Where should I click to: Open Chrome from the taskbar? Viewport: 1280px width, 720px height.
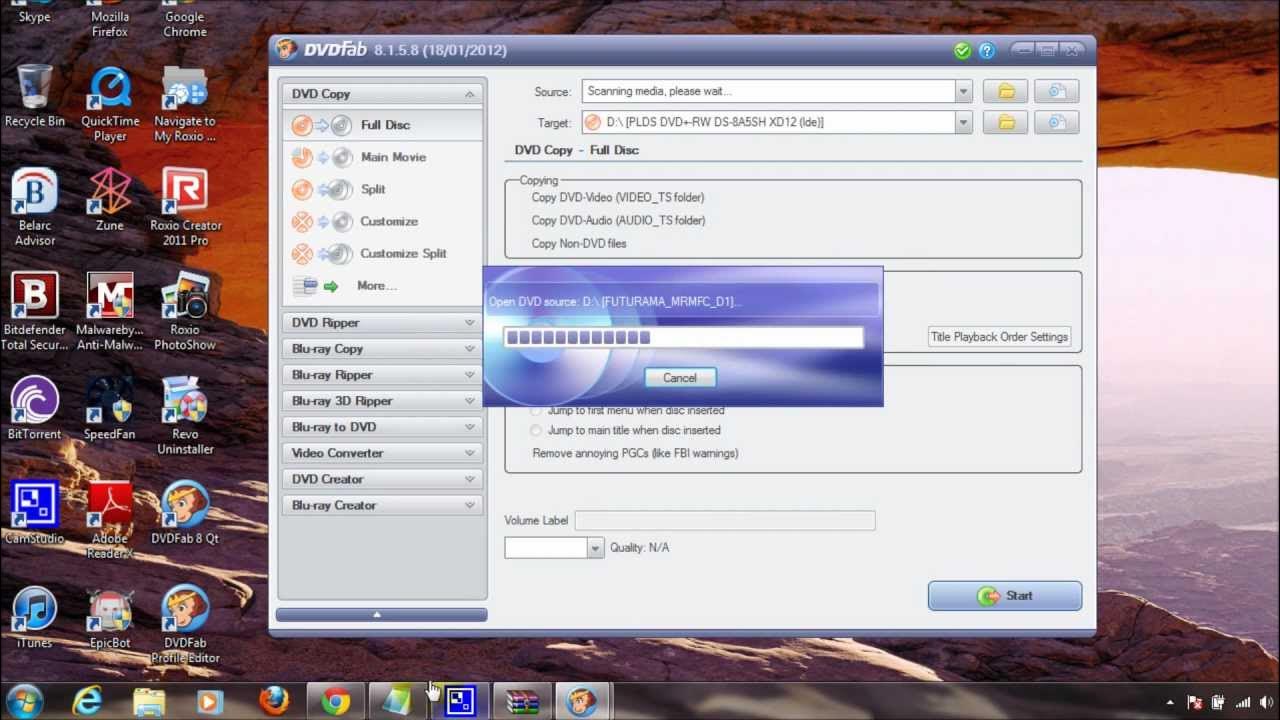pyautogui.click(x=336, y=702)
